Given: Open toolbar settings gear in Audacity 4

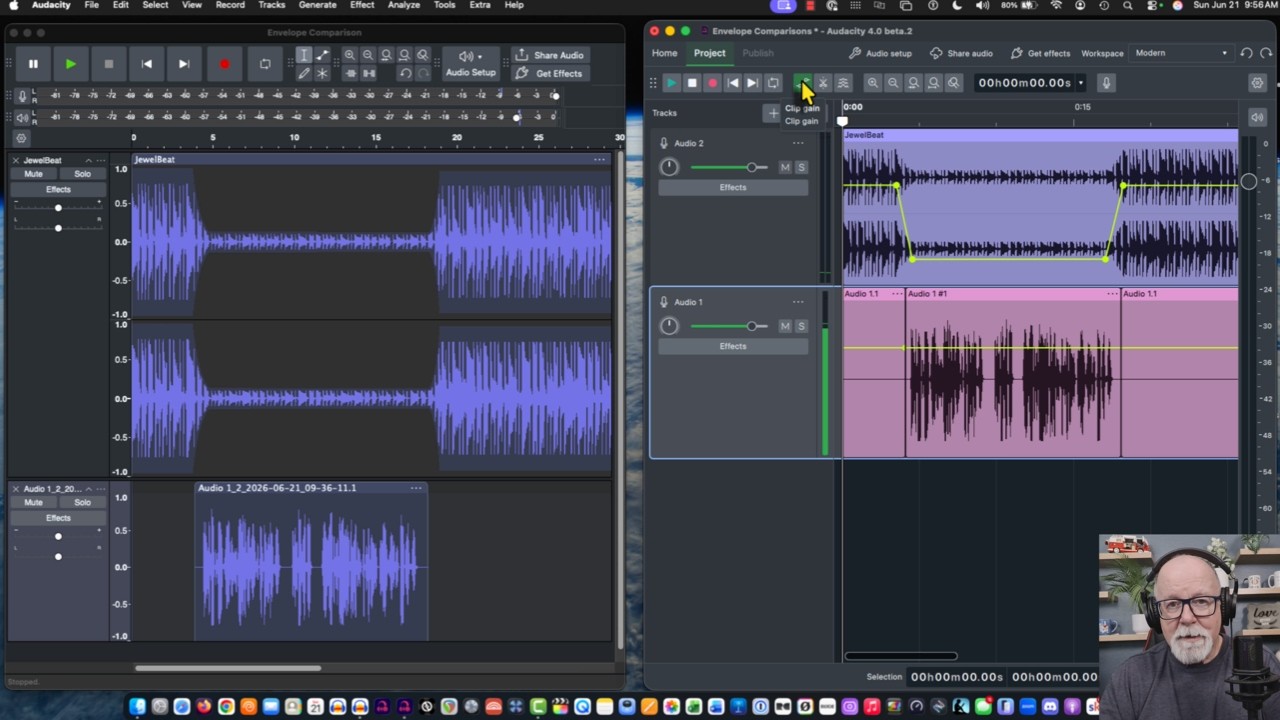Looking at the screenshot, I should point(1257,83).
